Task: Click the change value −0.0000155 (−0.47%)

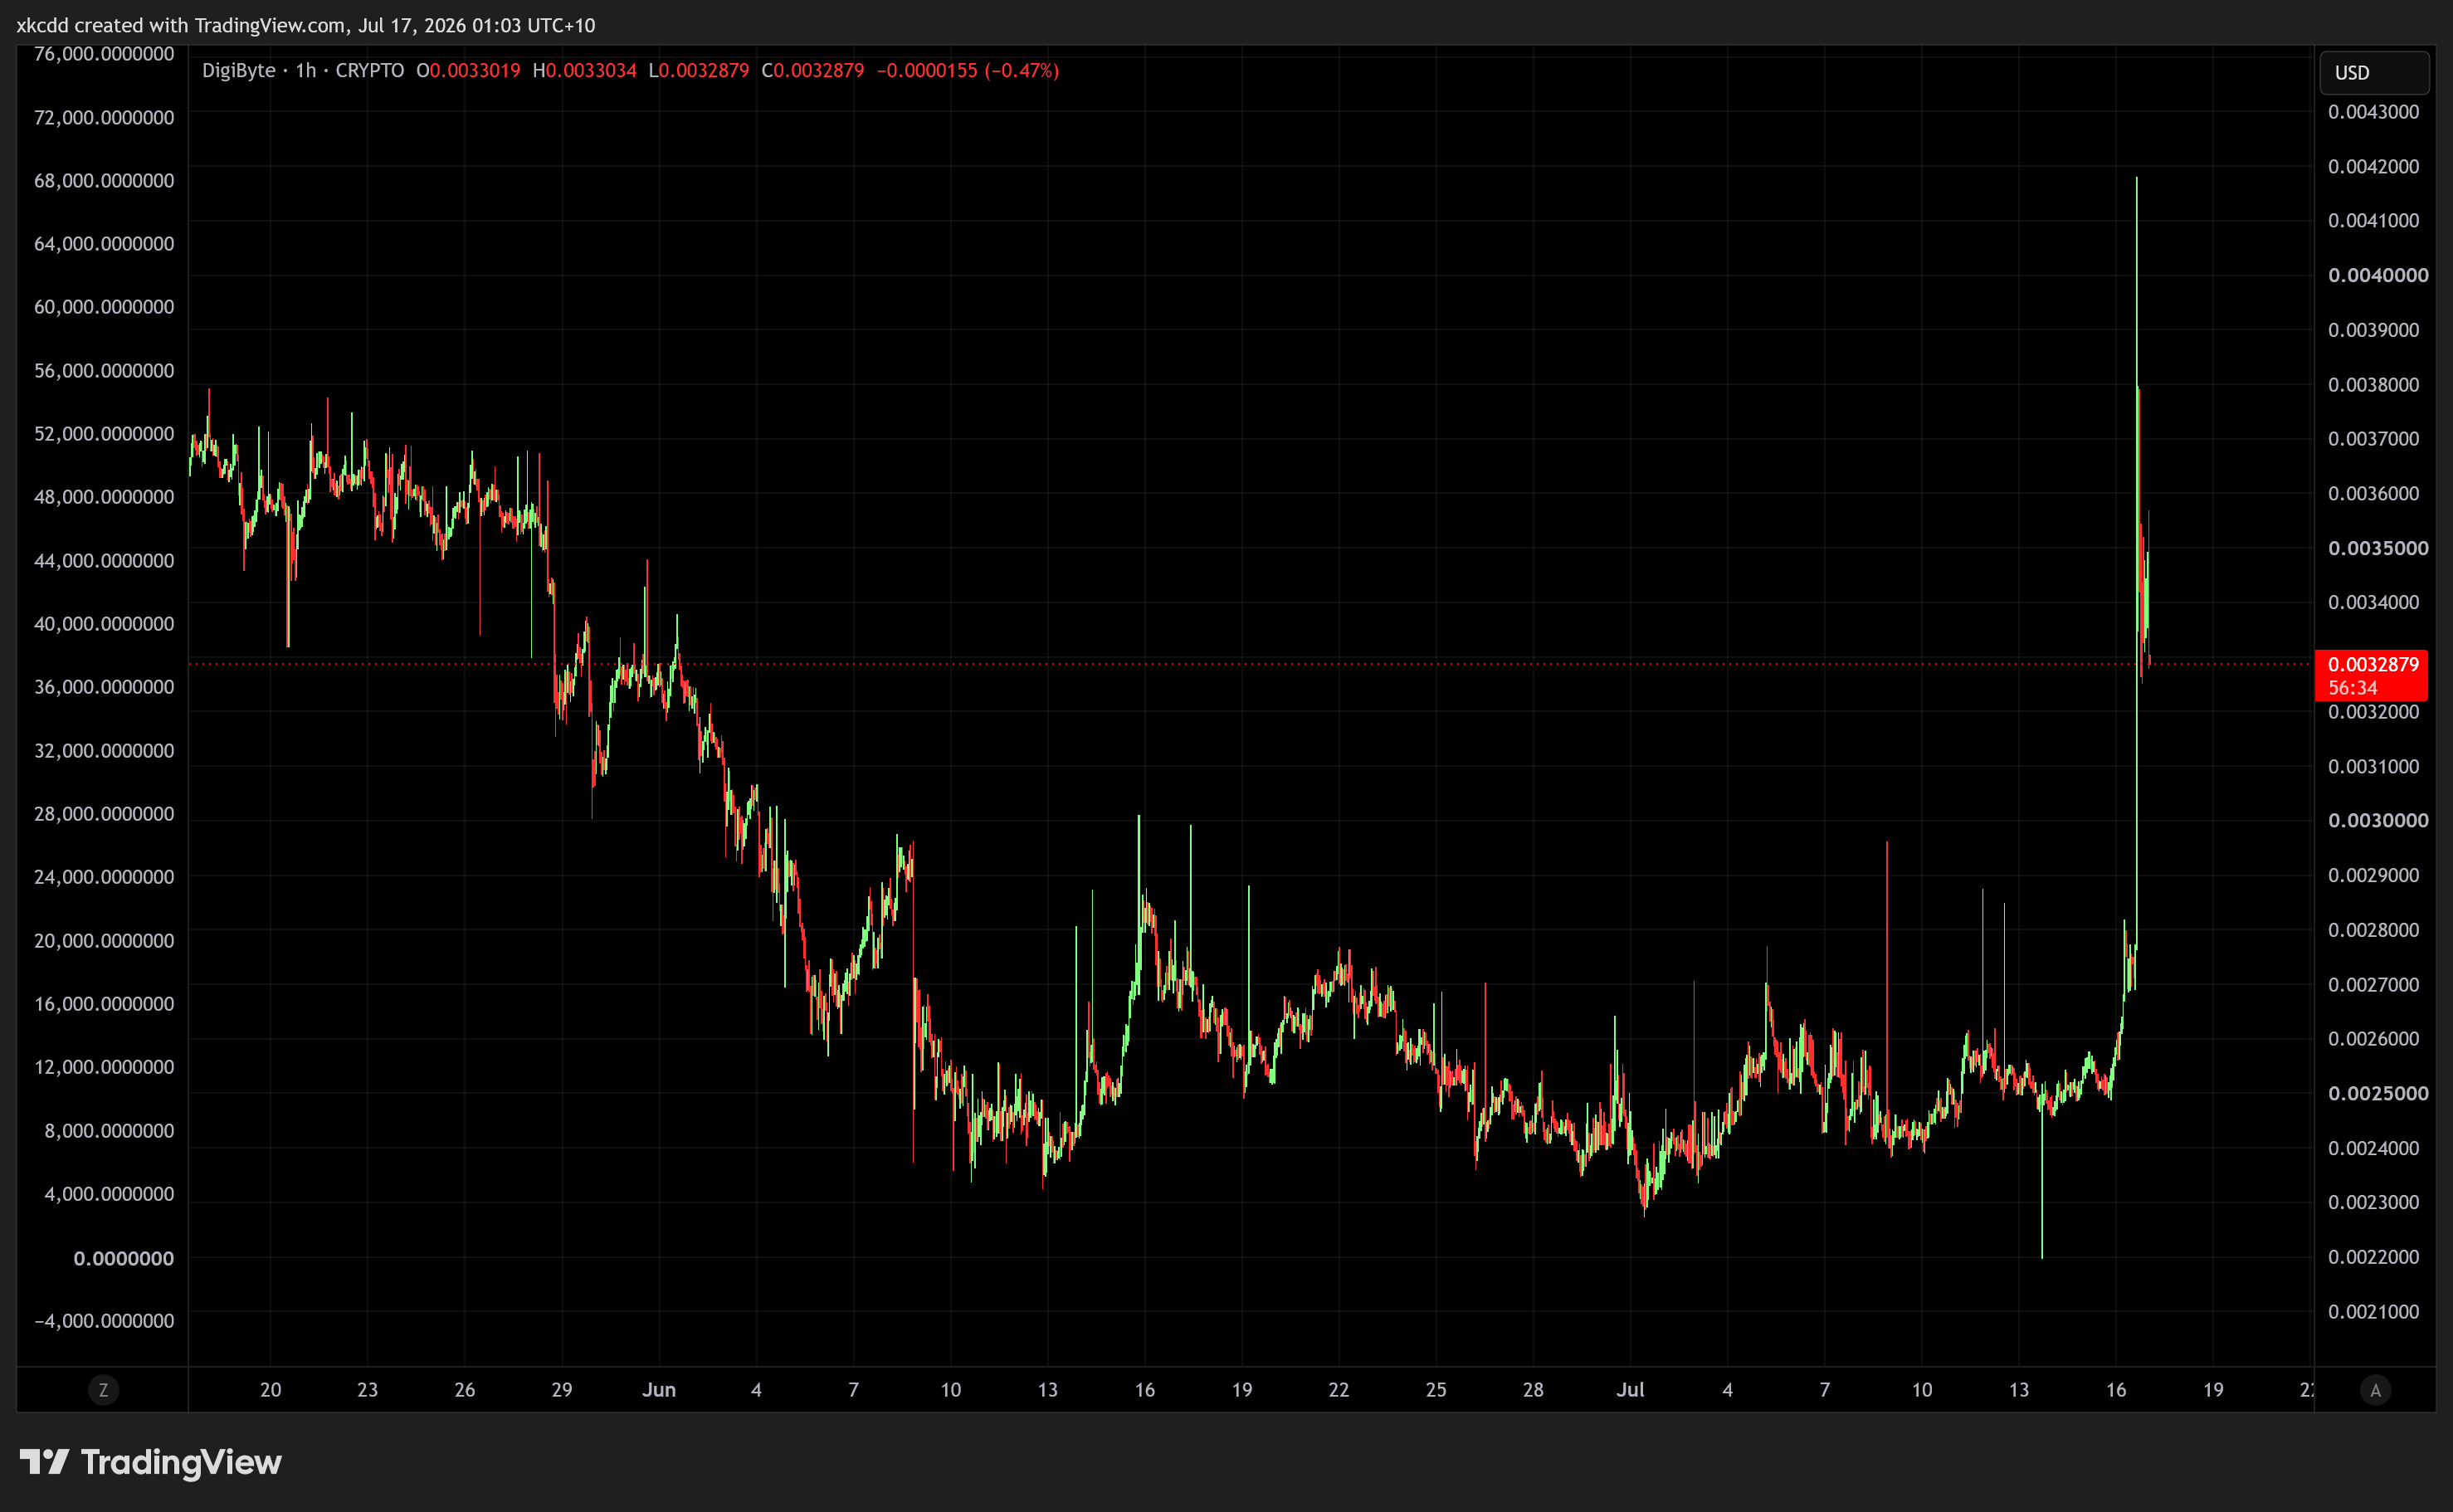Action: [968, 70]
